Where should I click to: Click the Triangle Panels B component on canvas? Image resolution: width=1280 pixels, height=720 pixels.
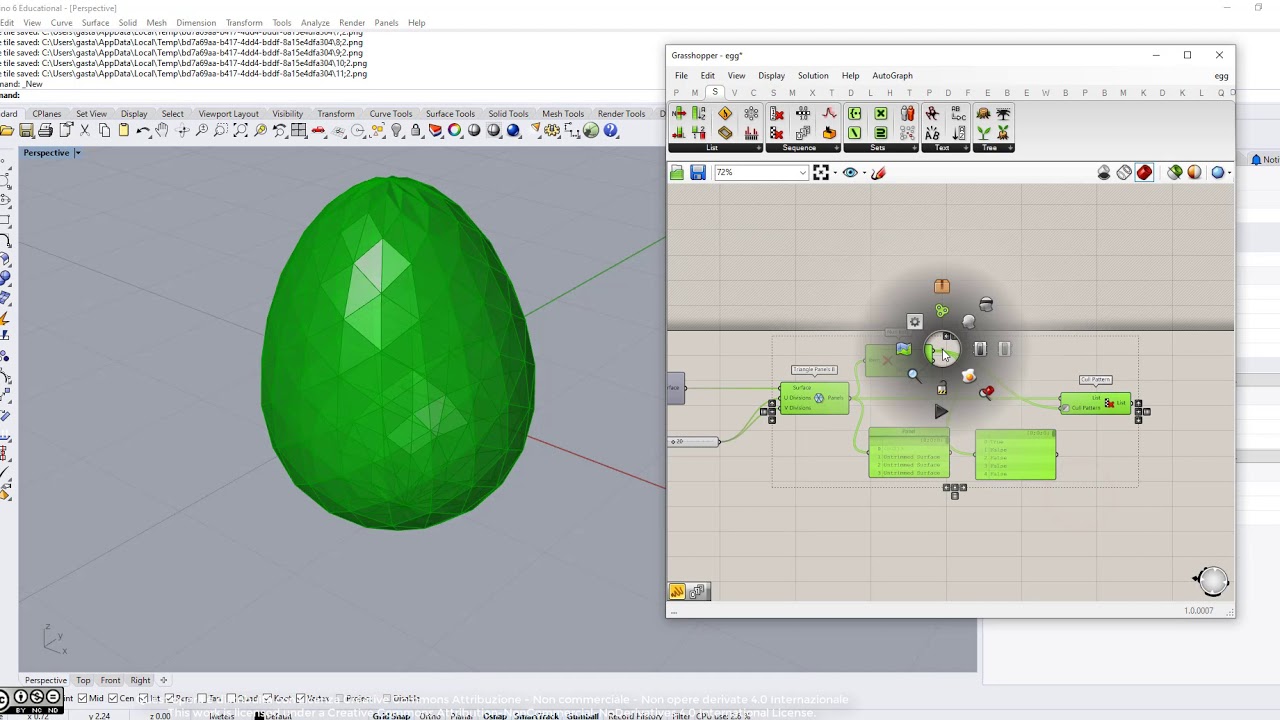pyautogui.click(x=815, y=398)
